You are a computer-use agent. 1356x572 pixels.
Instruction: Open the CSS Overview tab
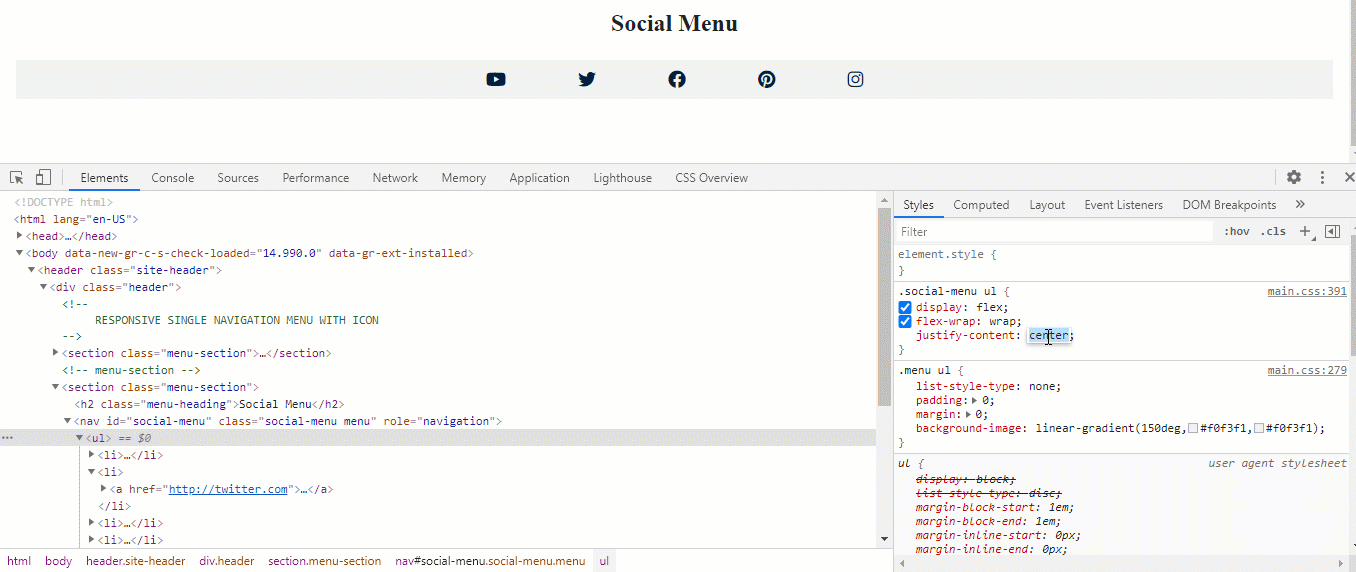(x=711, y=178)
